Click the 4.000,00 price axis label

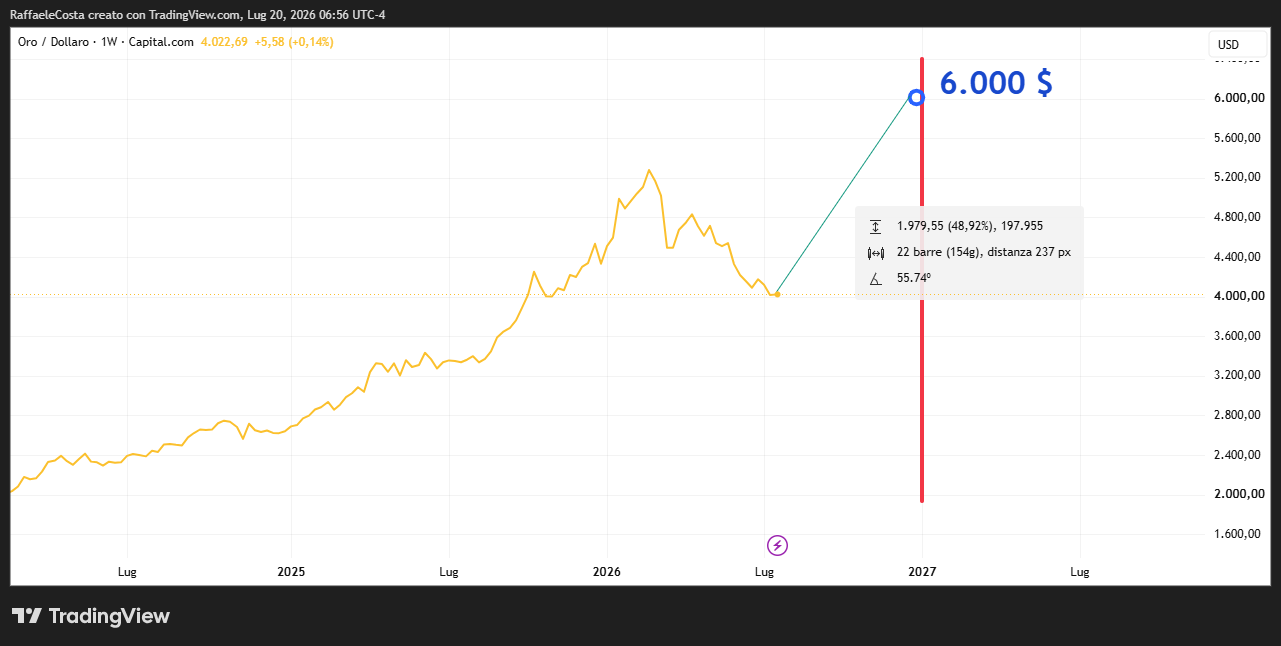click(1239, 296)
